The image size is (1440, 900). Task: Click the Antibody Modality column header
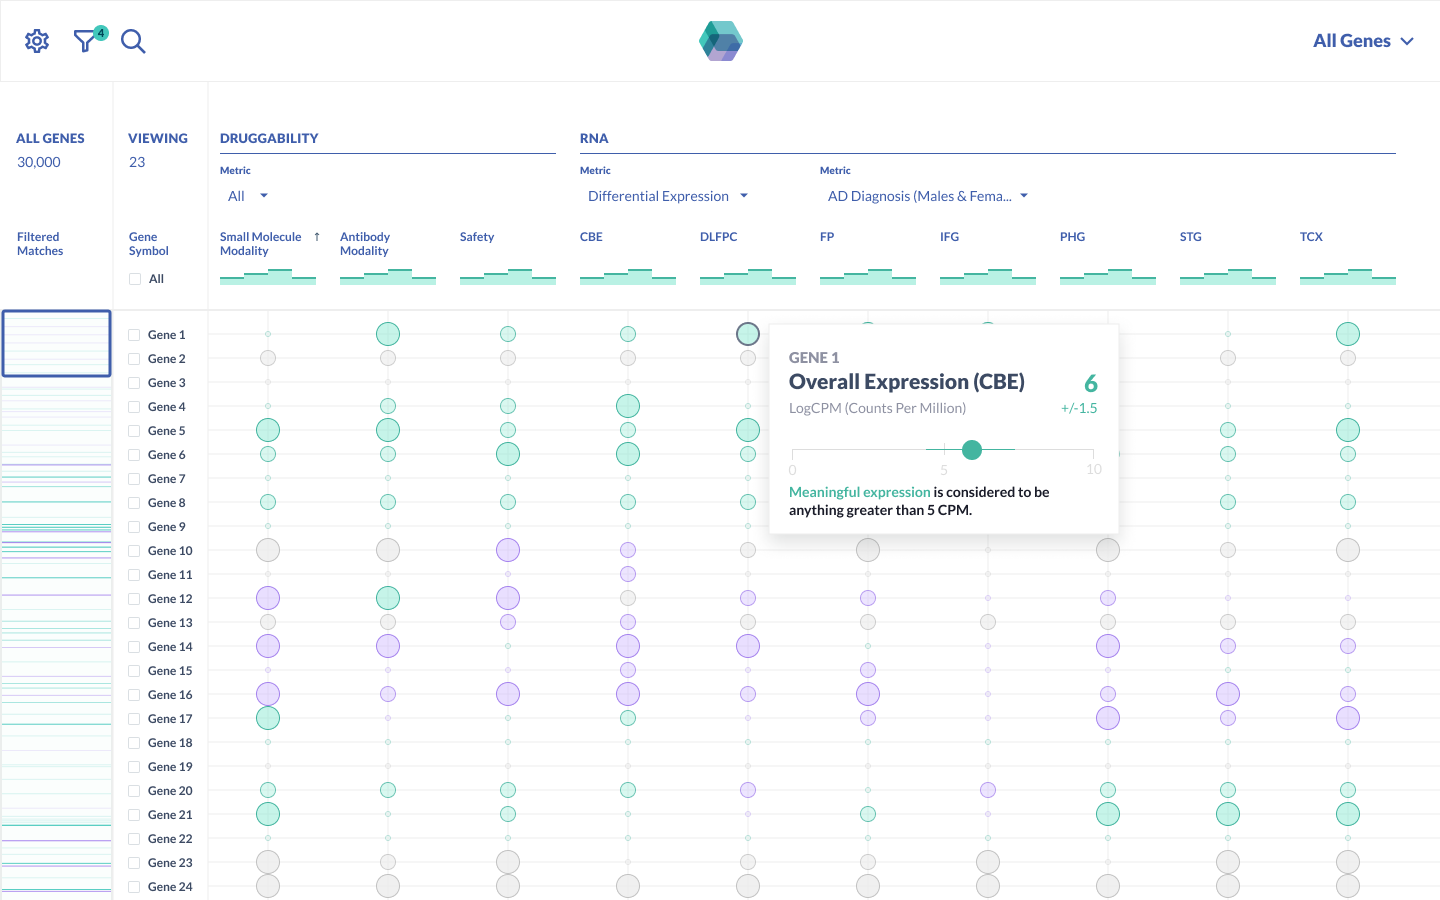(365, 244)
